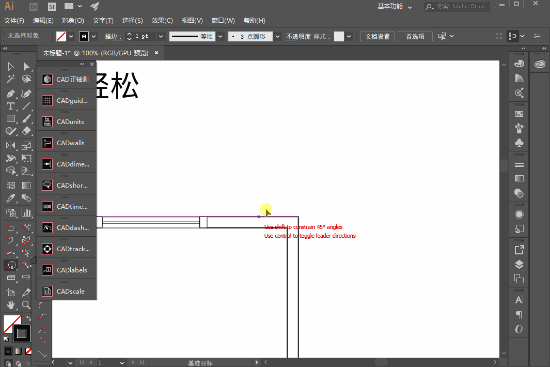The image size is (550, 367).
Task: Select the Reflect tool
Action: click(11, 145)
